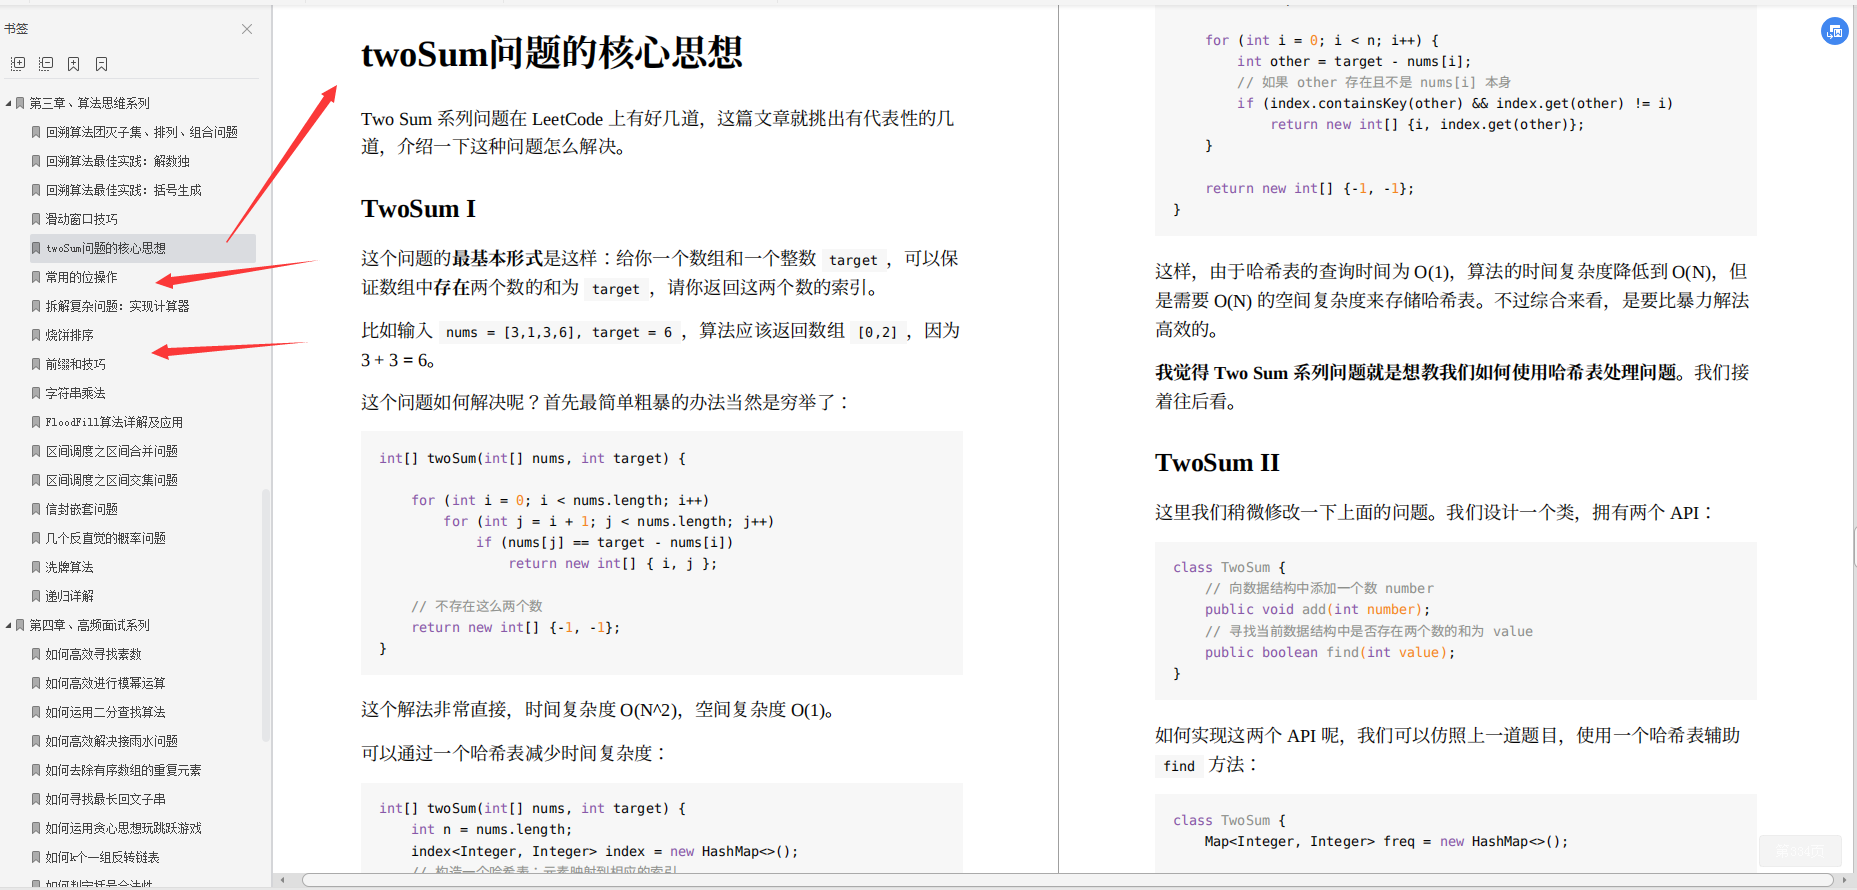Click the bookmark icon beside 前缀和技巧

pos(36,364)
